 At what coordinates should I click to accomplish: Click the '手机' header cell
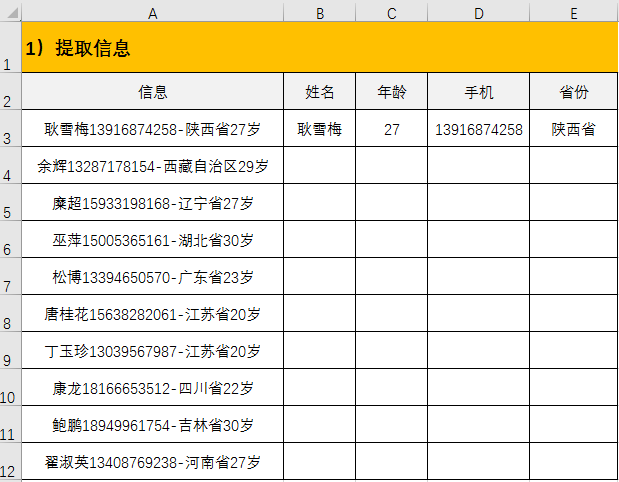[478, 91]
